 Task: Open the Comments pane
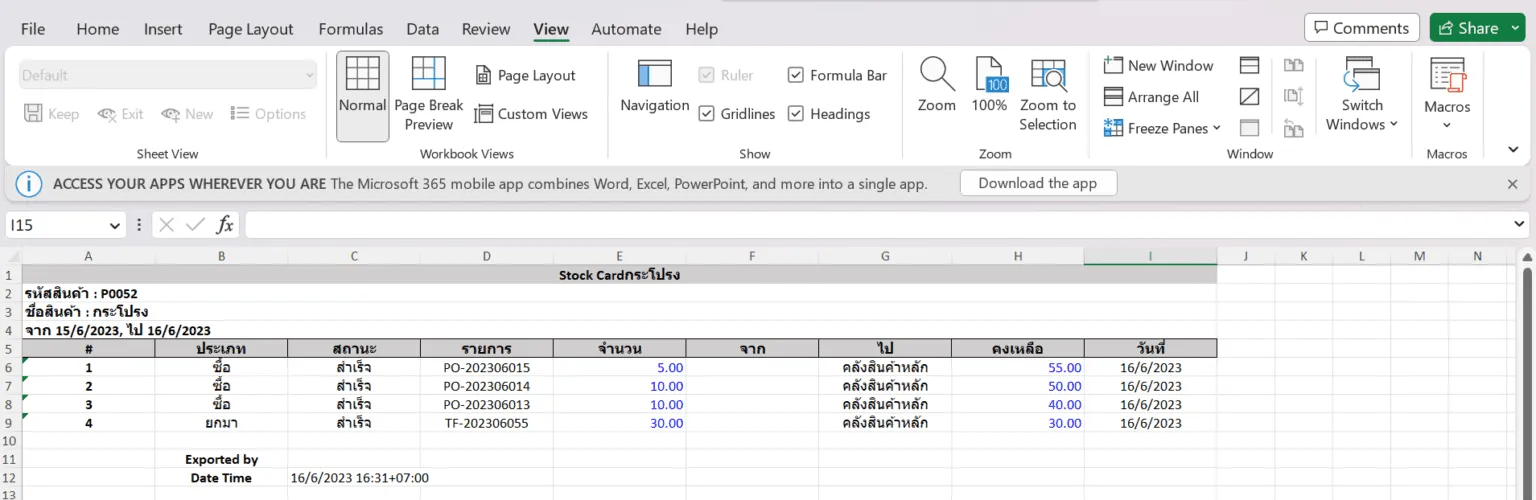tap(1362, 28)
